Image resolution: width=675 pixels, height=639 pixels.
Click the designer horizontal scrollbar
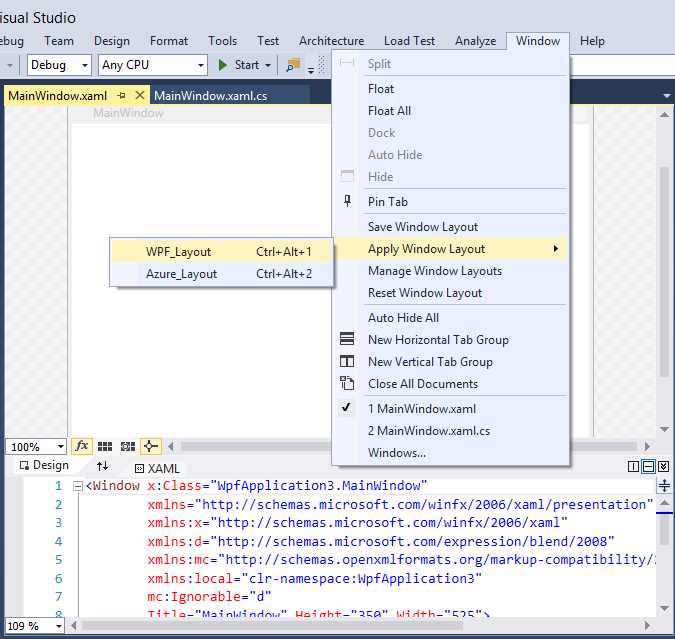point(256,446)
